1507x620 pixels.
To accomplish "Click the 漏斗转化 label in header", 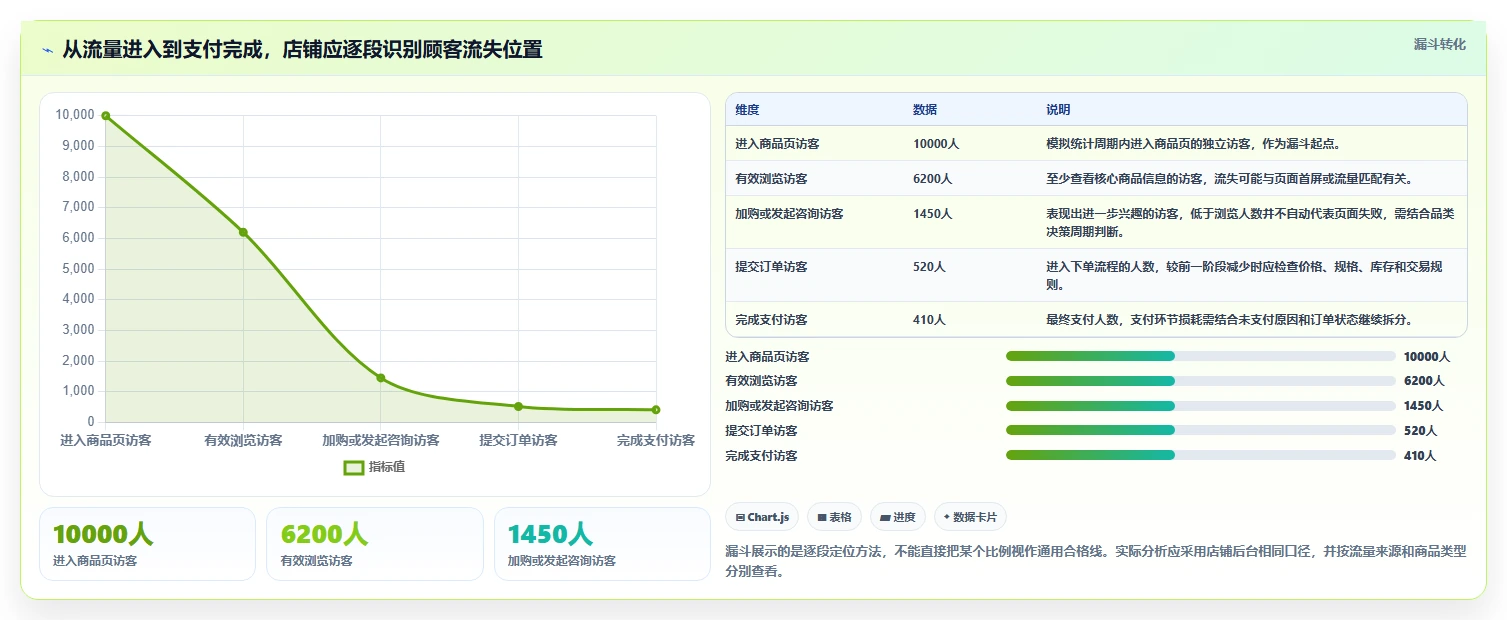I will (1439, 44).
